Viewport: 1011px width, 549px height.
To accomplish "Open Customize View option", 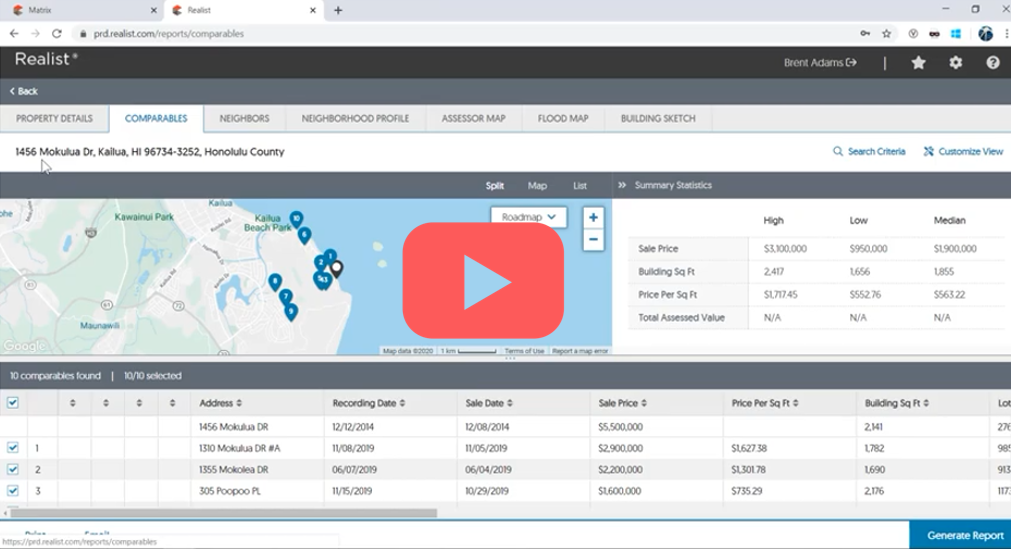I will 963,152.
